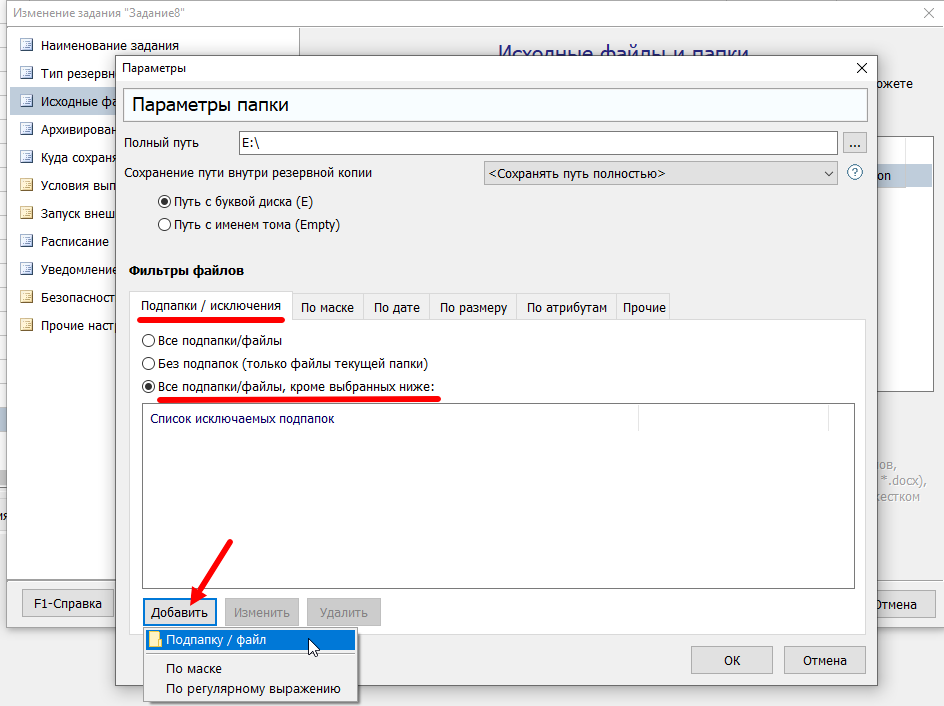This screenshot has width=944, height=706.
Task: Click the browse button next to full path
Action: 854,143
